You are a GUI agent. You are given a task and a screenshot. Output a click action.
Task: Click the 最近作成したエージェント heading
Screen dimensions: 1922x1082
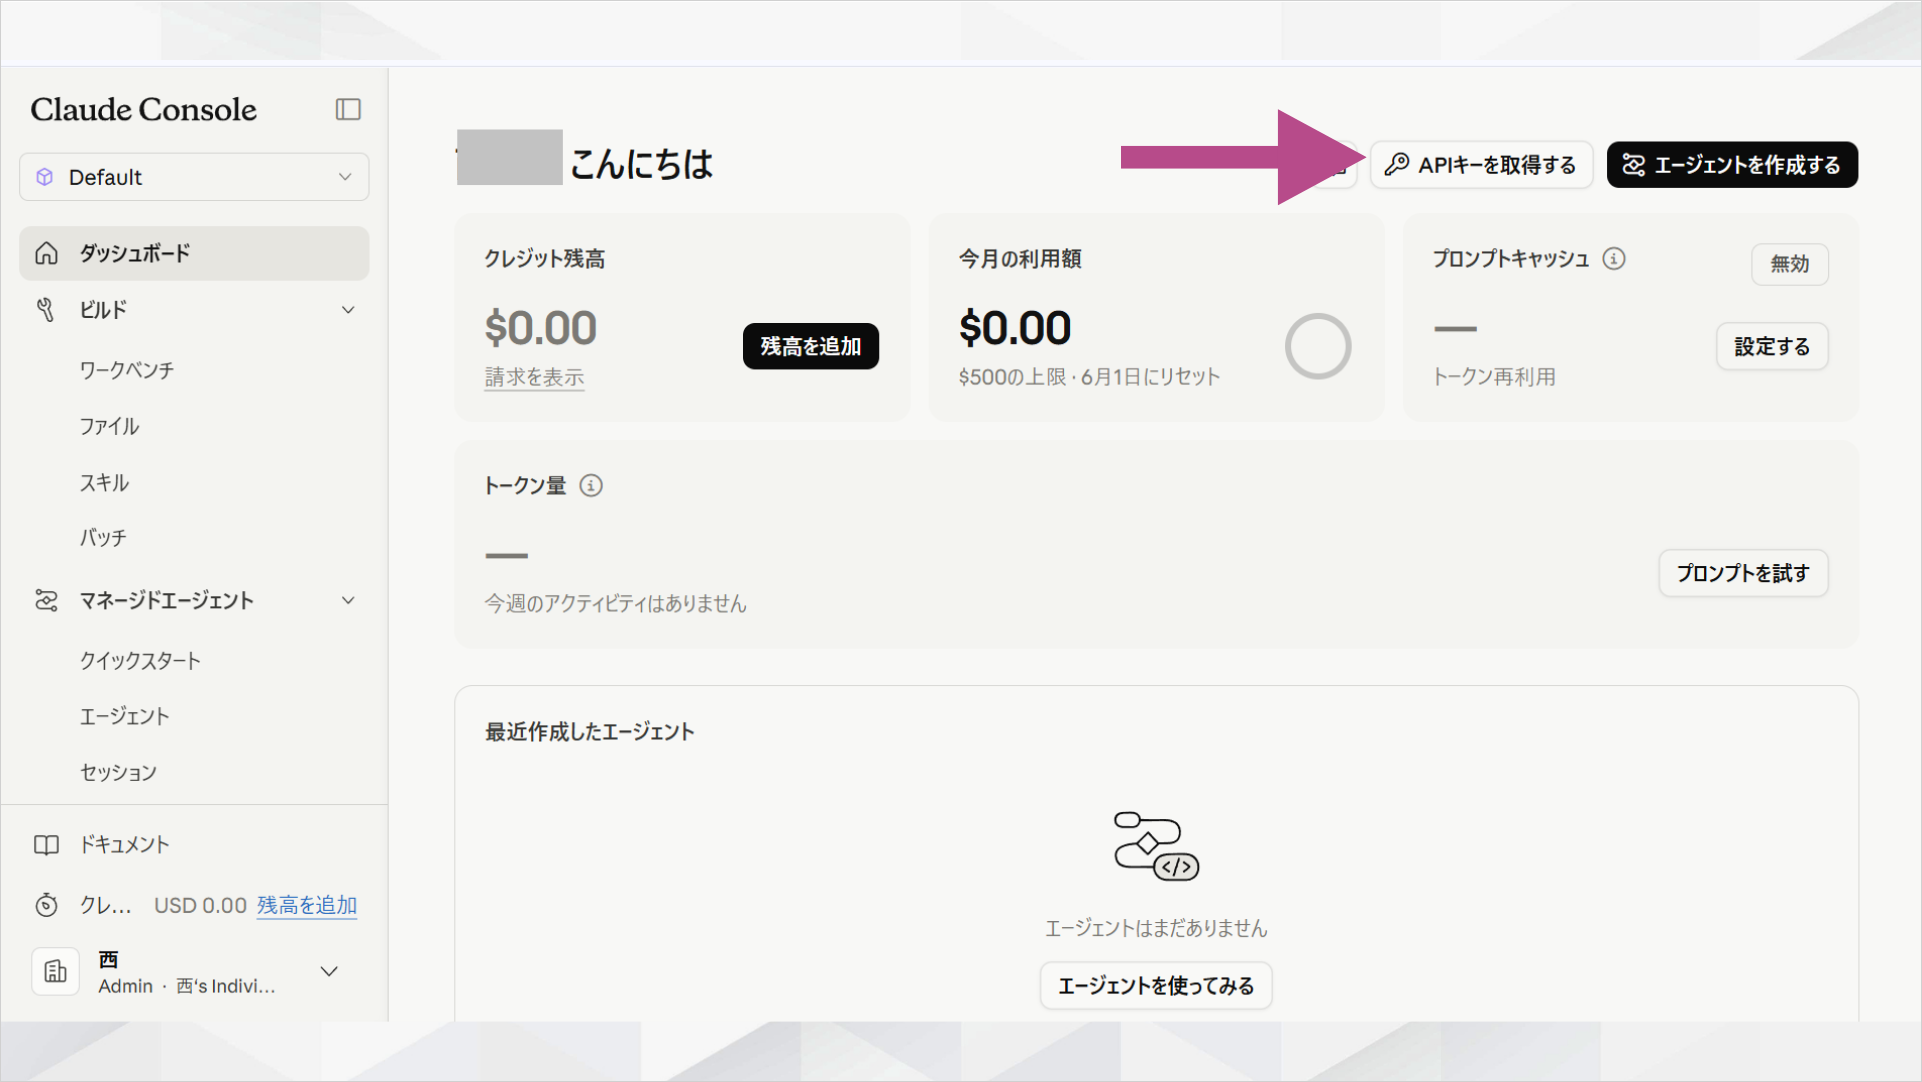589,732
